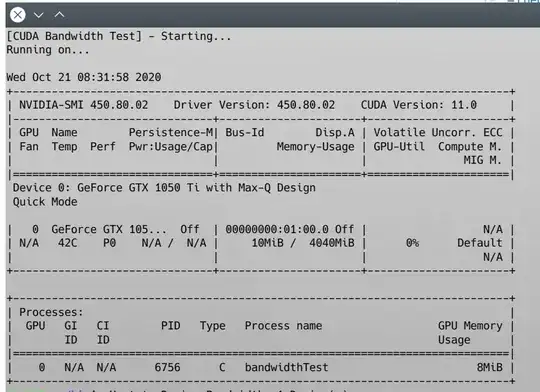The image size is (540, 392).
Task: Click the memory usage '10MiB / 4040MiB'
Action: point(303,243)
